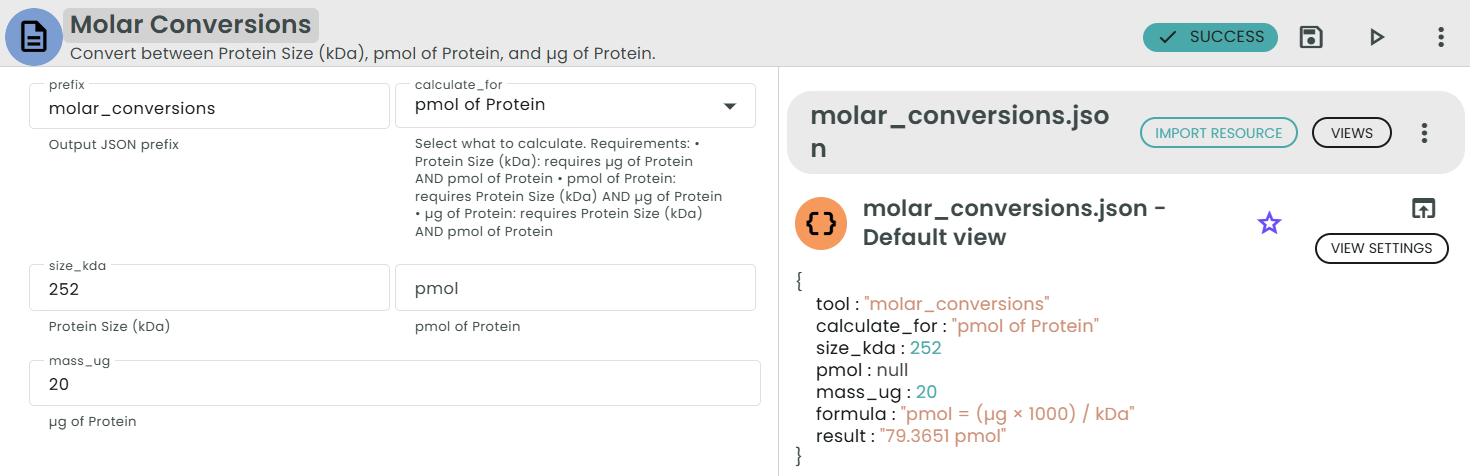Select the "pmol of Protein" combo box value
The width and height of the screenshot is (1470, 476).
[x=560, y=105]
